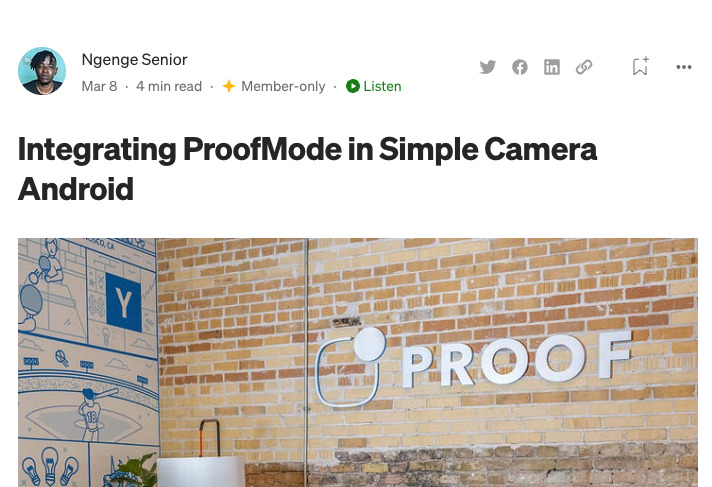Share the story on Facebook

click(x=520, y=67)
